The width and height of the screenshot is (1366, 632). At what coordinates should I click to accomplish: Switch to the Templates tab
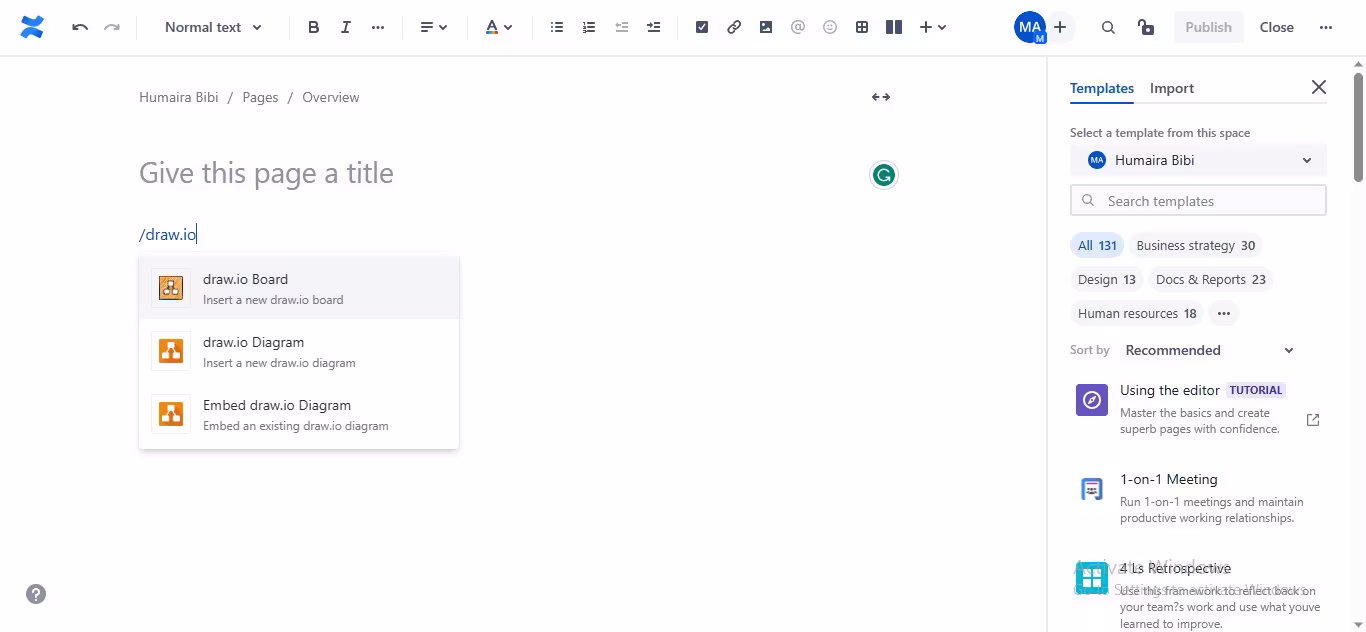1102,88
